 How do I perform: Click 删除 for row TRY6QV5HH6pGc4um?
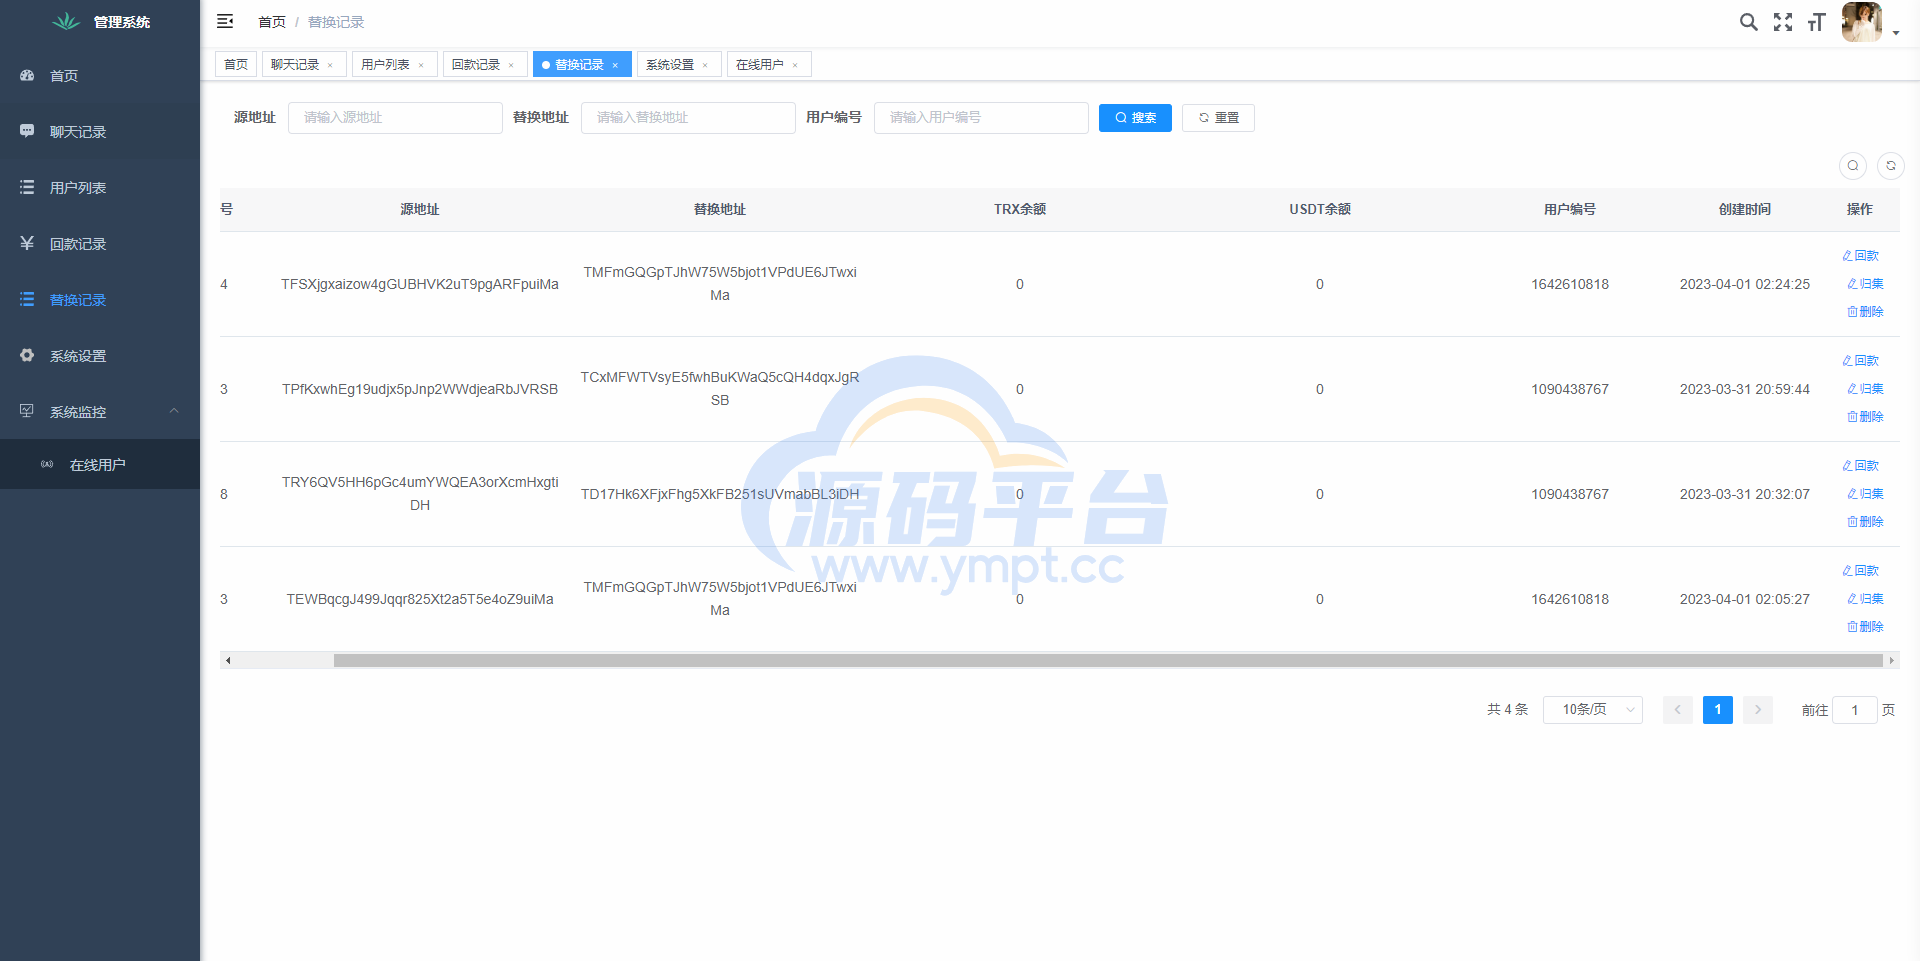(x=1865, y=522)
